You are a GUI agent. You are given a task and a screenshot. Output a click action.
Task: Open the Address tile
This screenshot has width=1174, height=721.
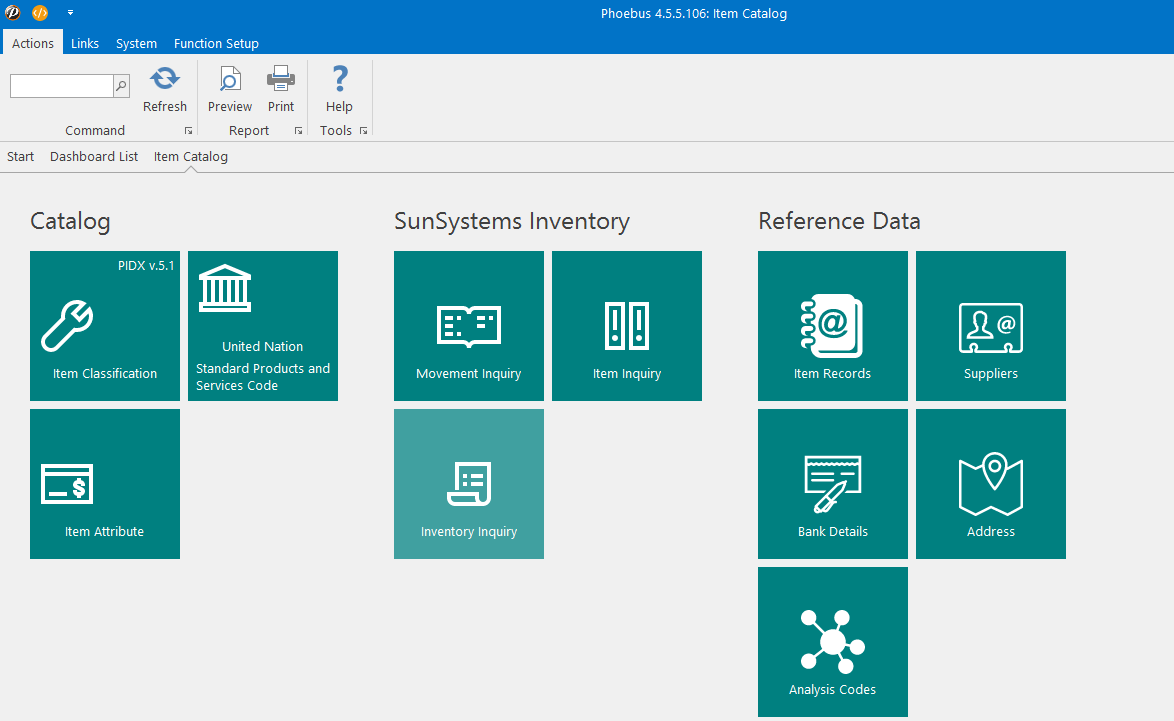point(991,484)
